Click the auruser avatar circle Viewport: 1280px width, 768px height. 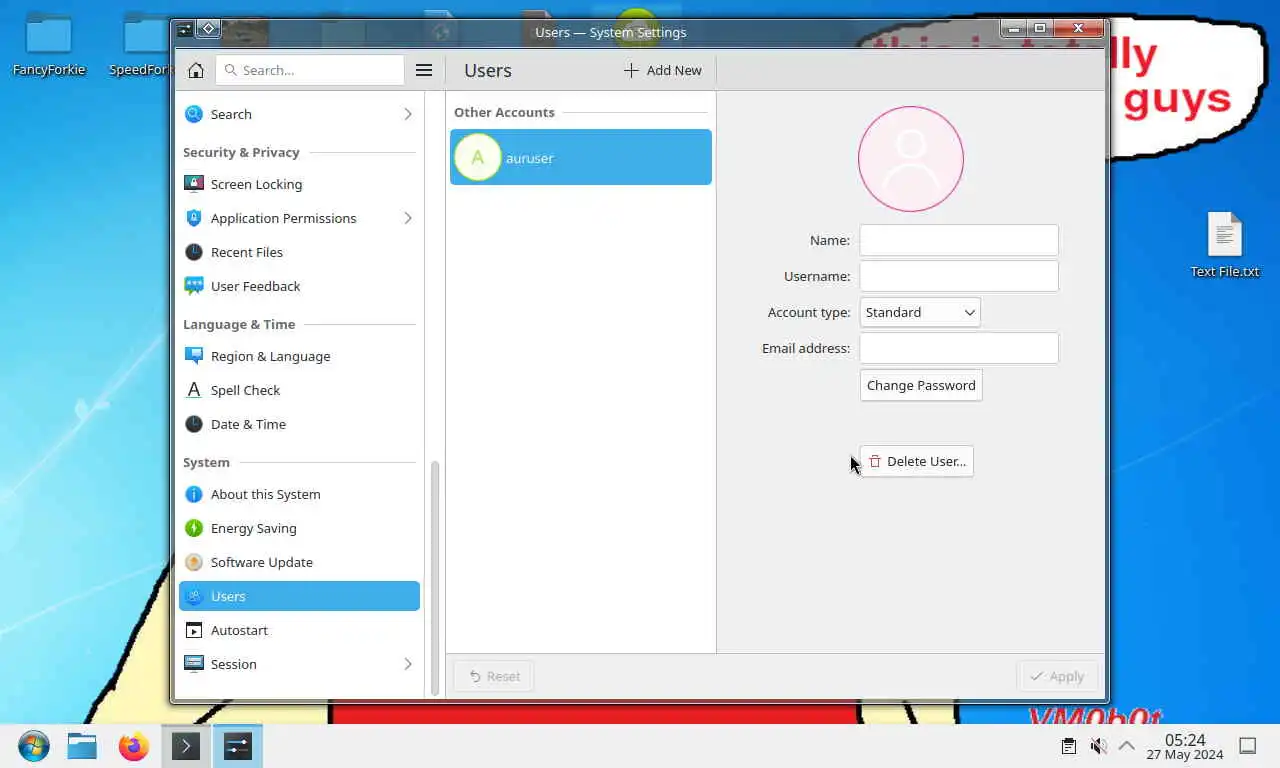pos(478,157)
